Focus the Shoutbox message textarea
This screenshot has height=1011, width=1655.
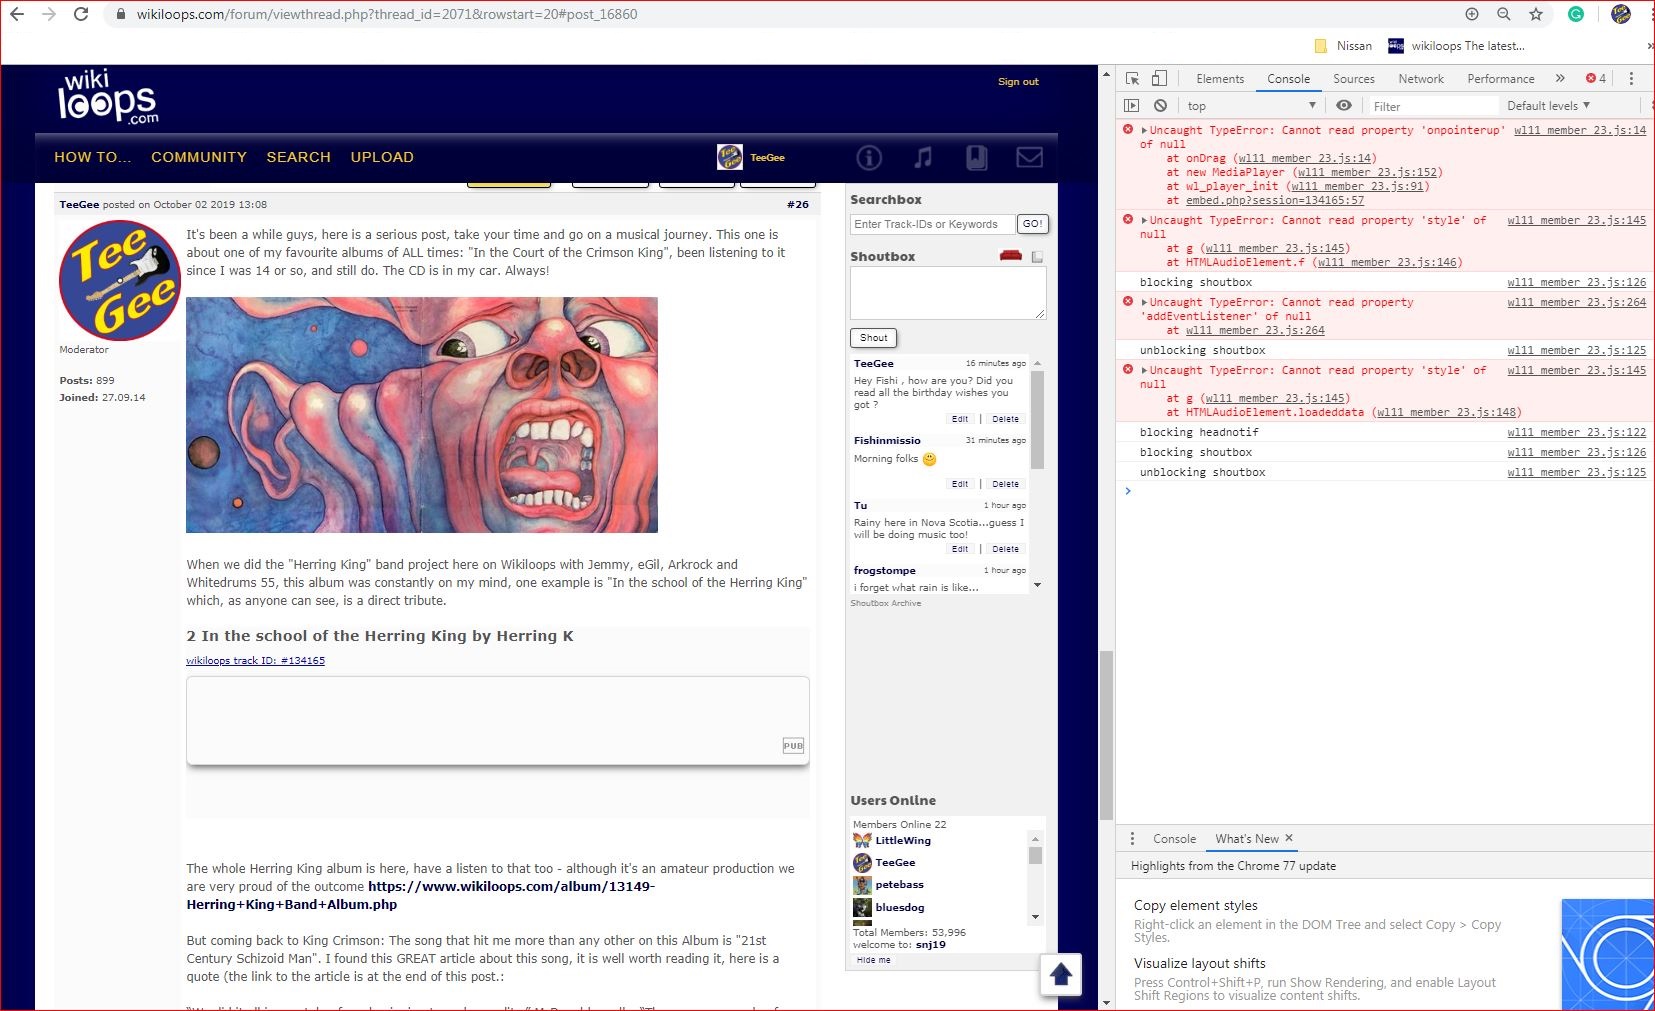pyautogui.click(x=948, y=294)
